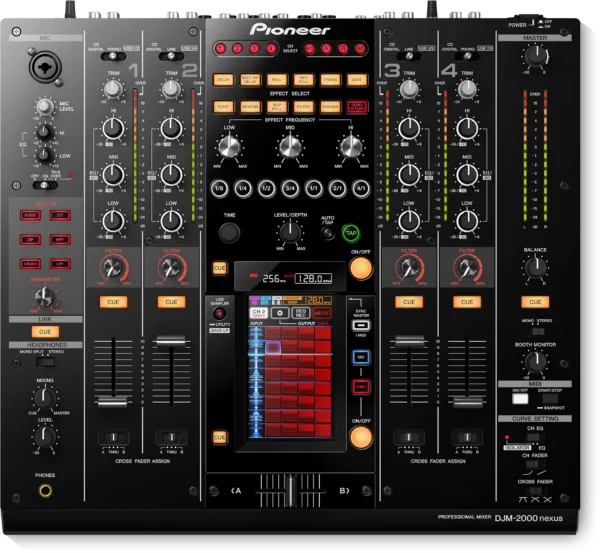Screen dimensions: 600x553
Task: Select MIC in CH SELECT
Action: (x=310, y=49)
